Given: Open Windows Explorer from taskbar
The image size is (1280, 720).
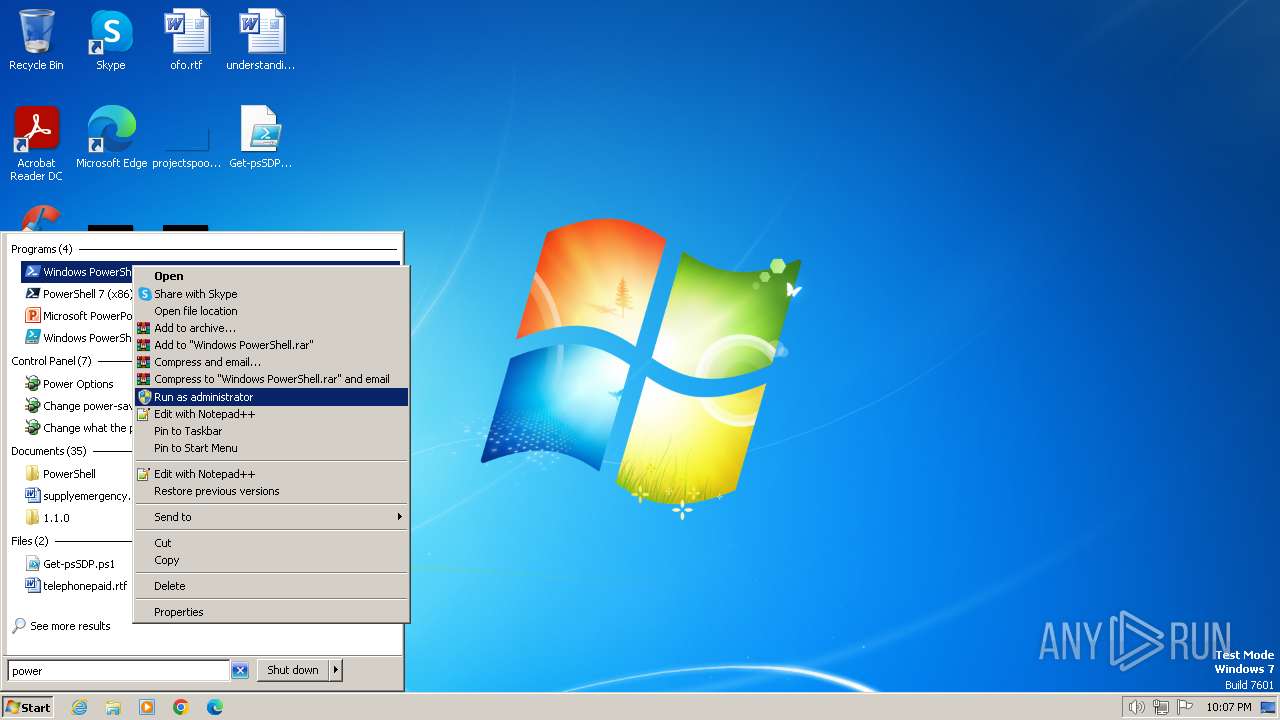Looking at the screenshot, I should (113, 707).
